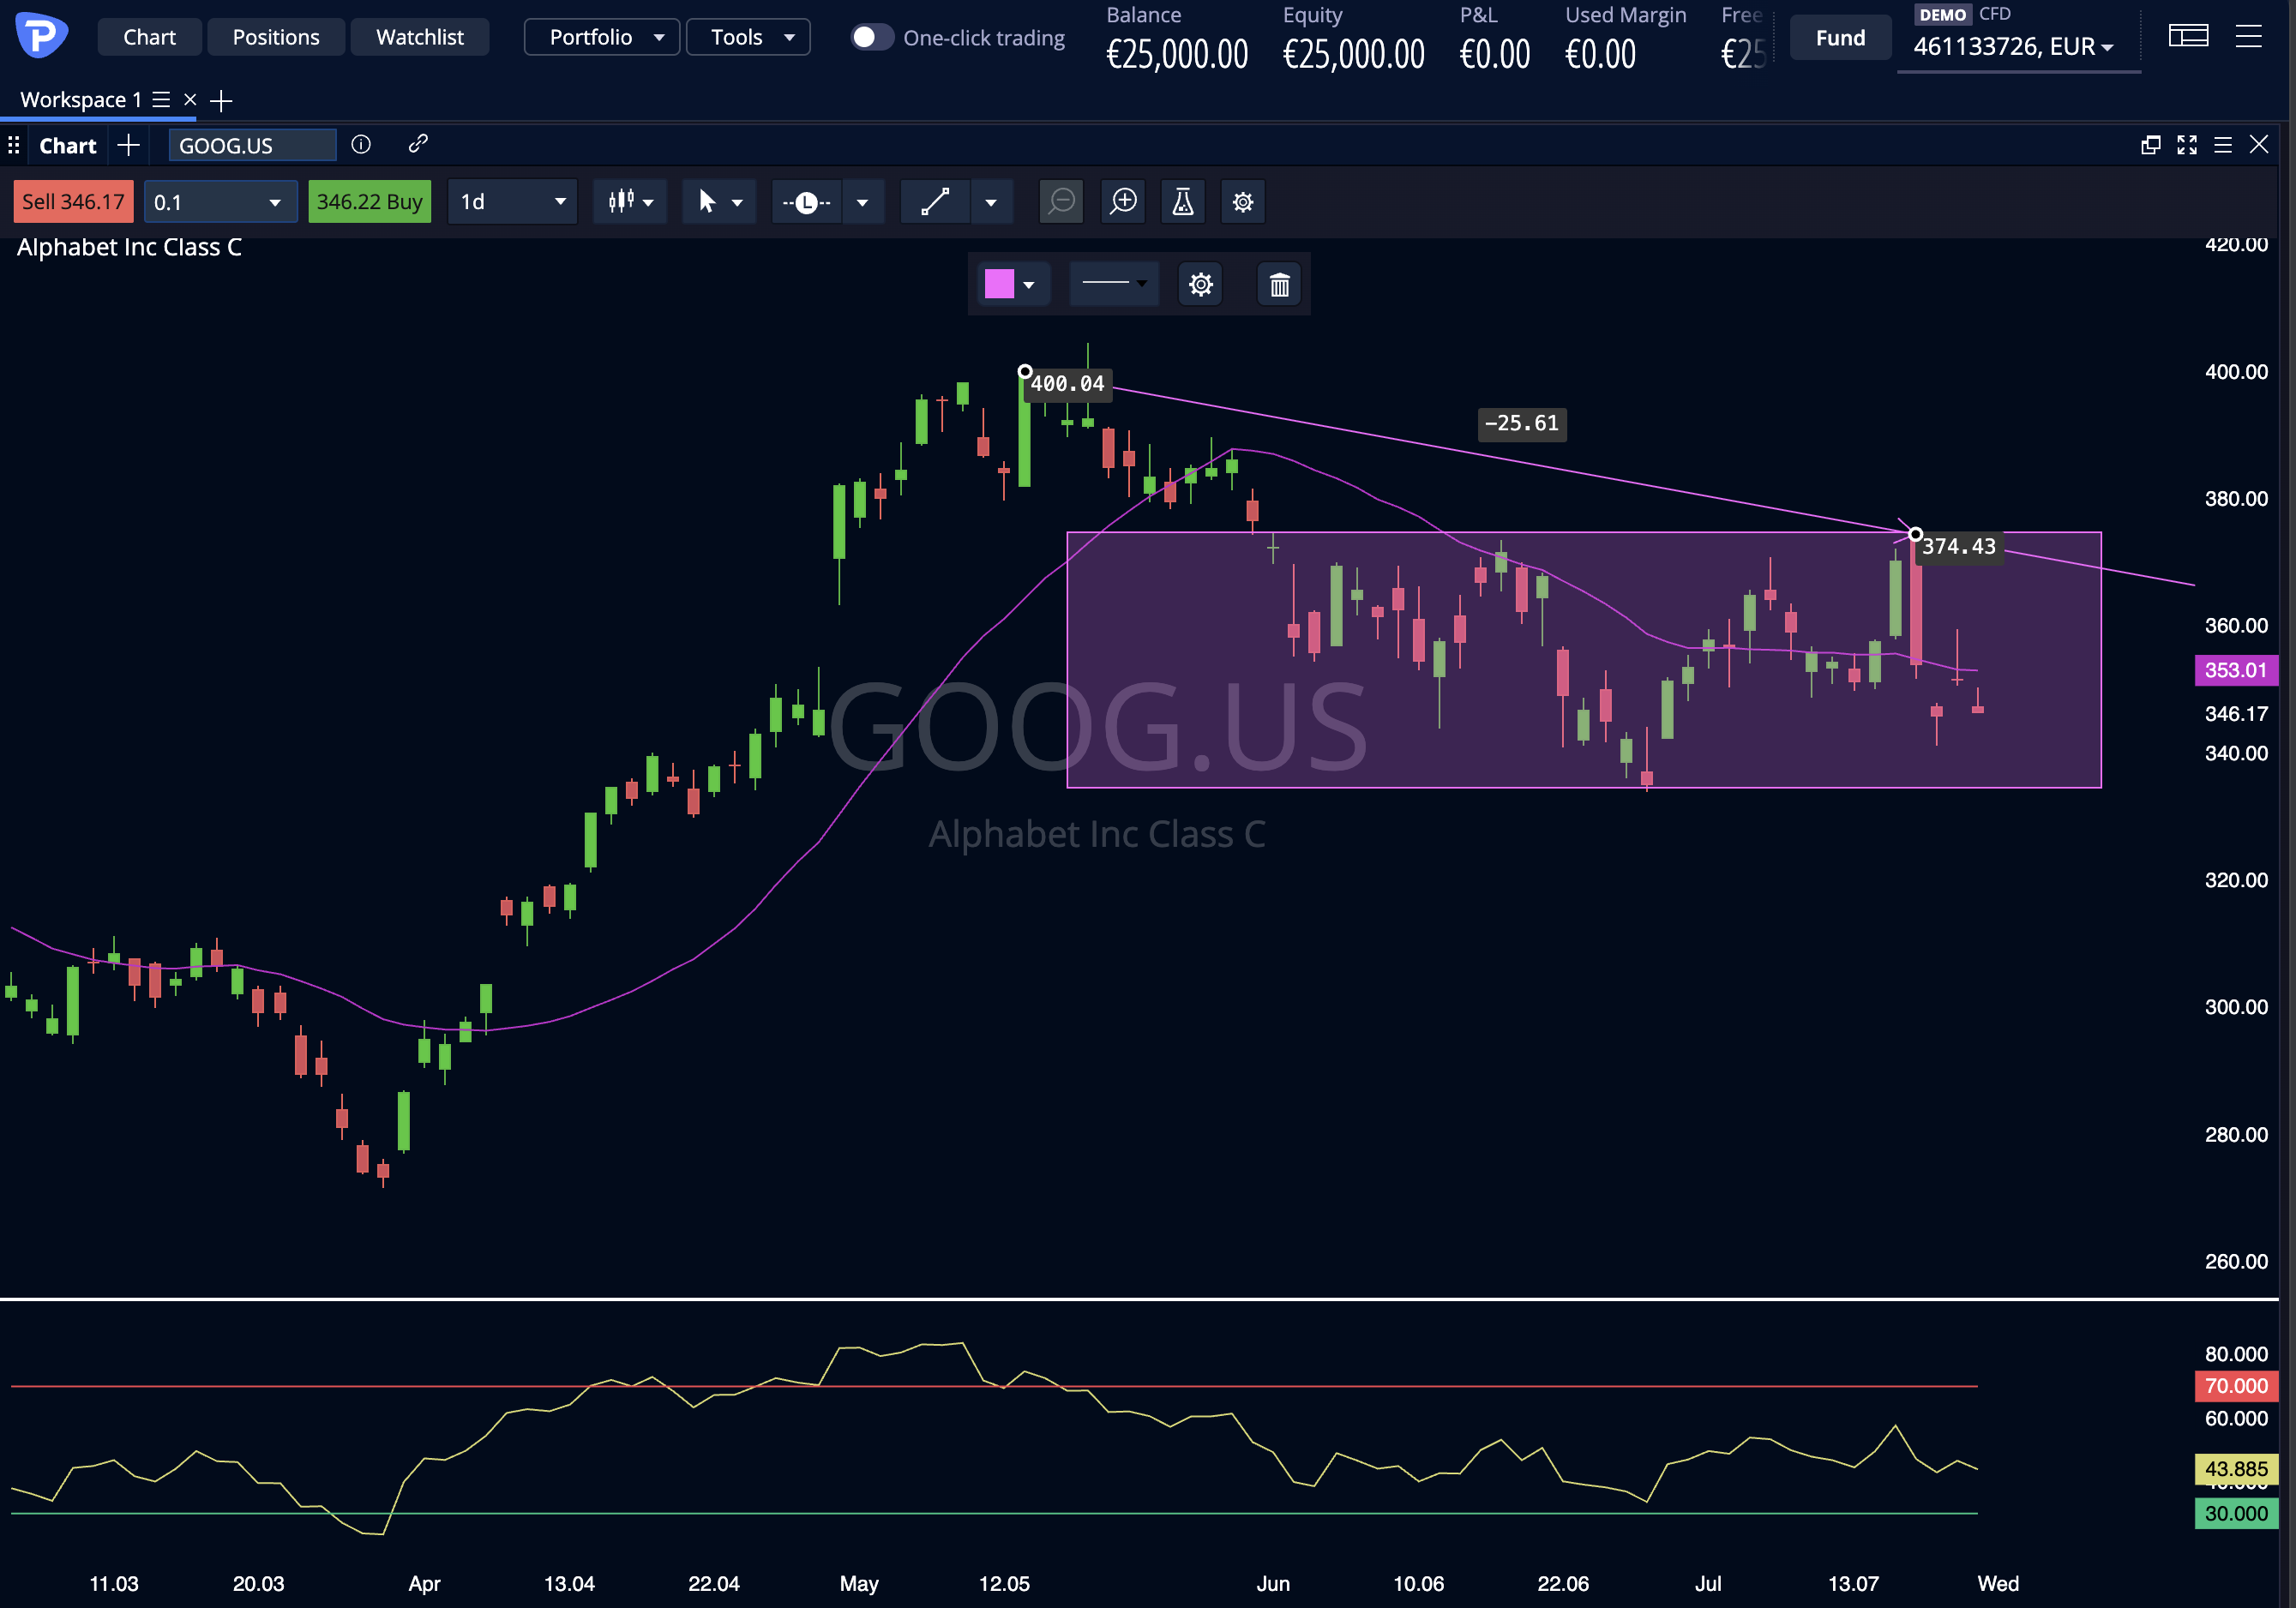Click the Fund button
Viewport: 2296px width, 1608px height.
1840,38
